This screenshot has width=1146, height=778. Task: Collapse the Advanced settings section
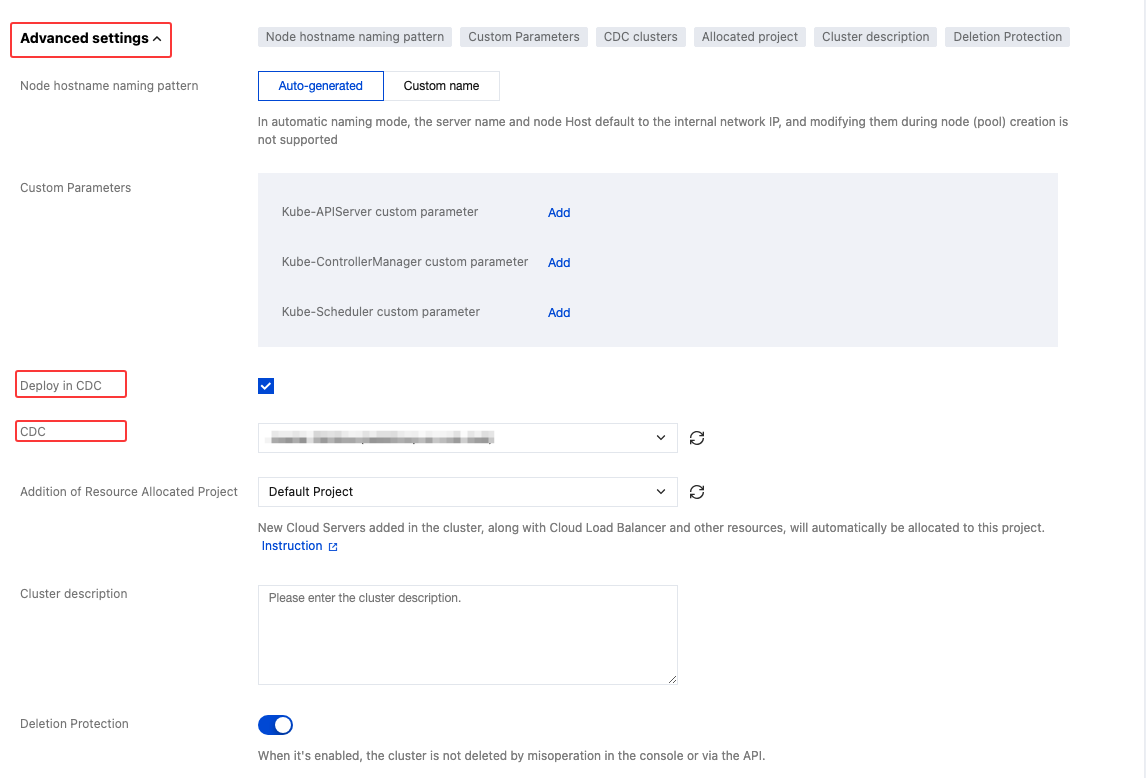(x=91, y=39)
